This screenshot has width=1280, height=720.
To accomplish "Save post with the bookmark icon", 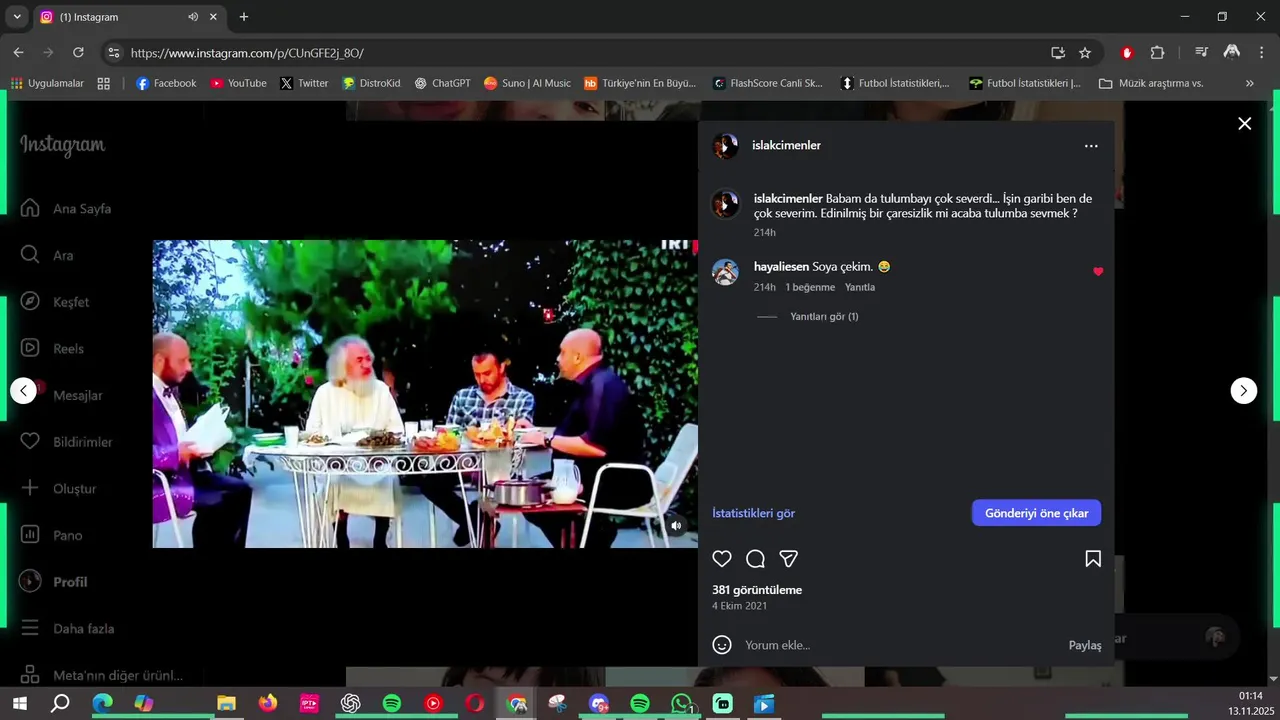I will (1093, 559).
